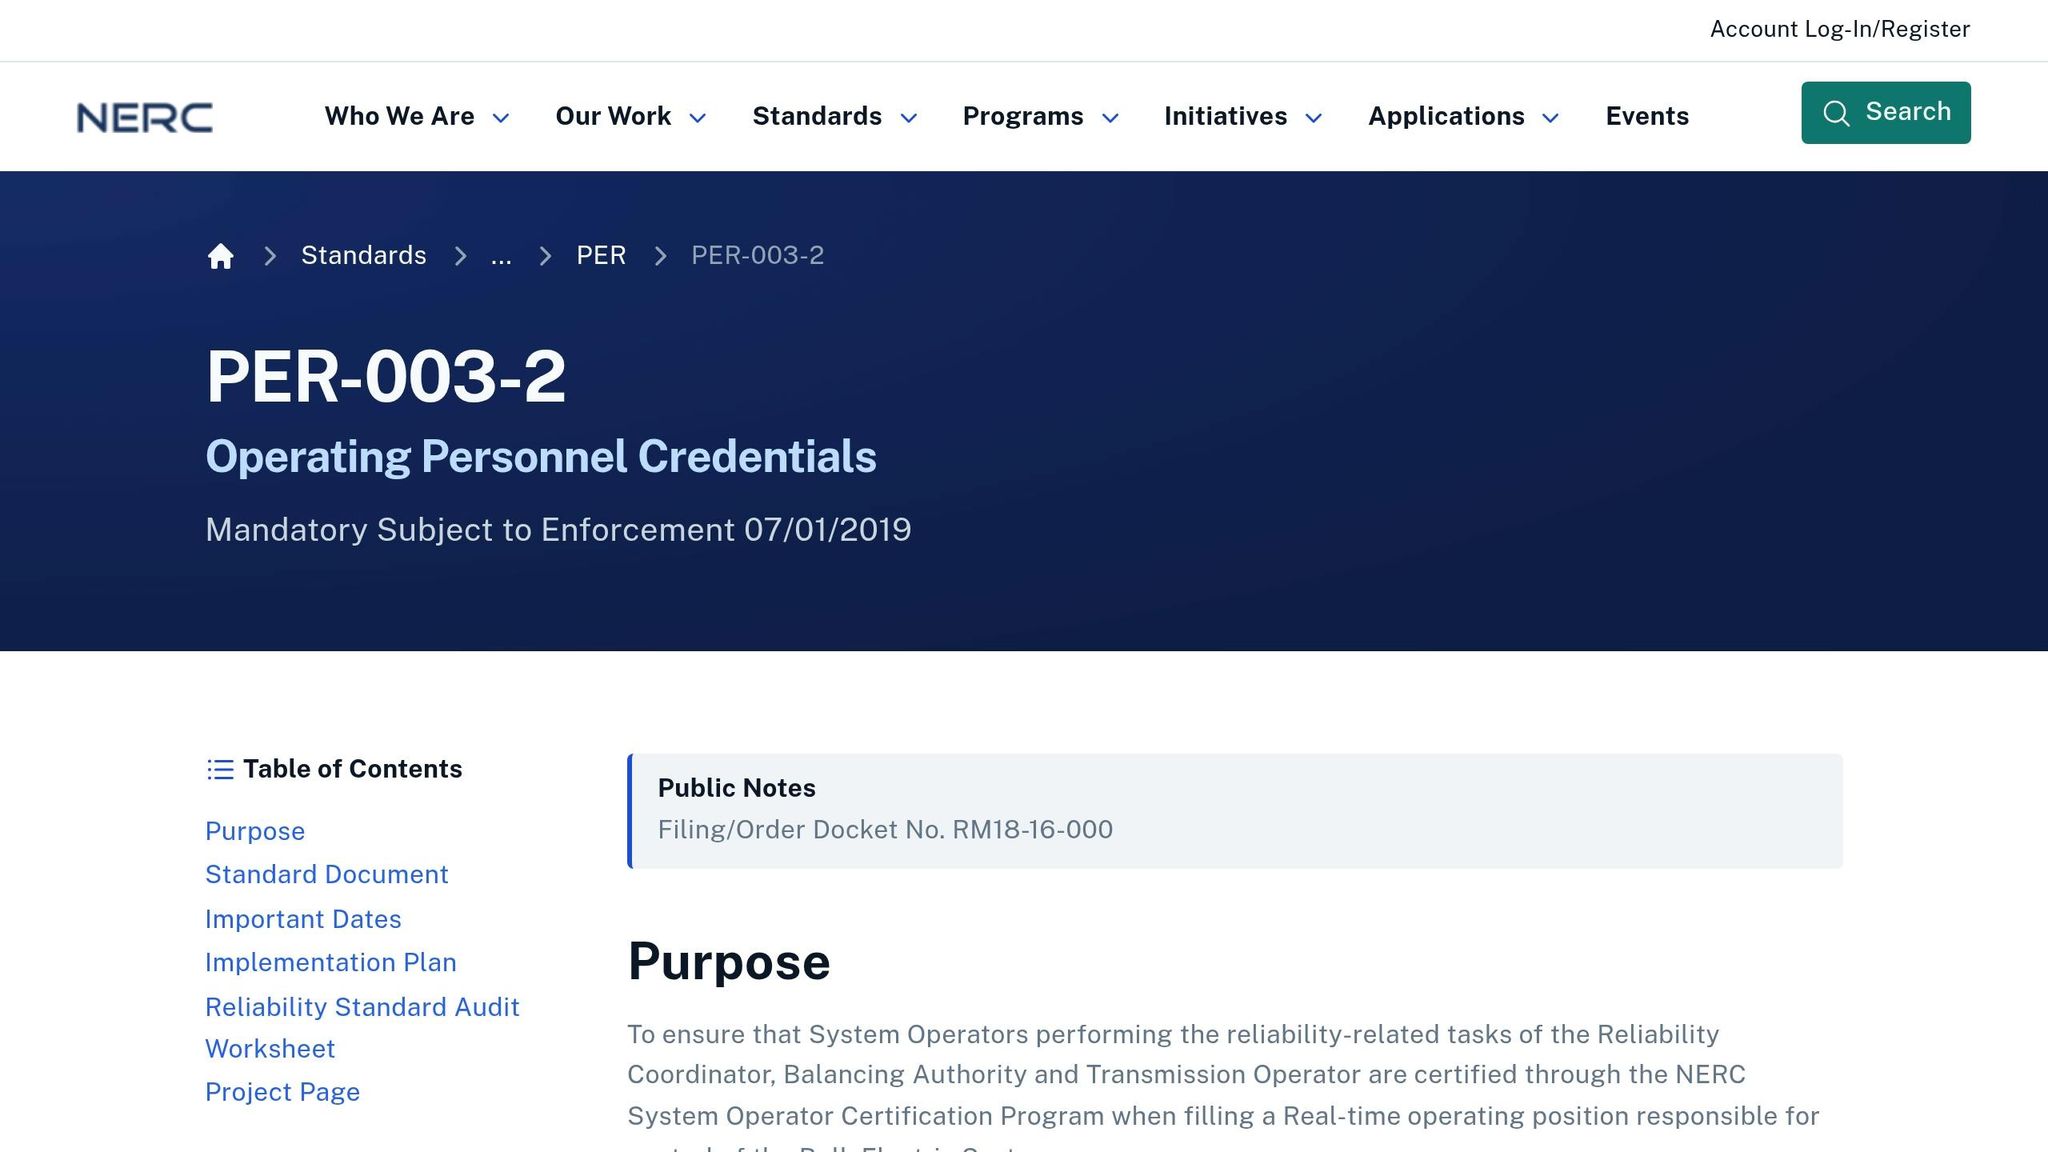Click the Purpose section heading
The image size is (2048, 1152).
pyautogui.click(x=729, y=962)
